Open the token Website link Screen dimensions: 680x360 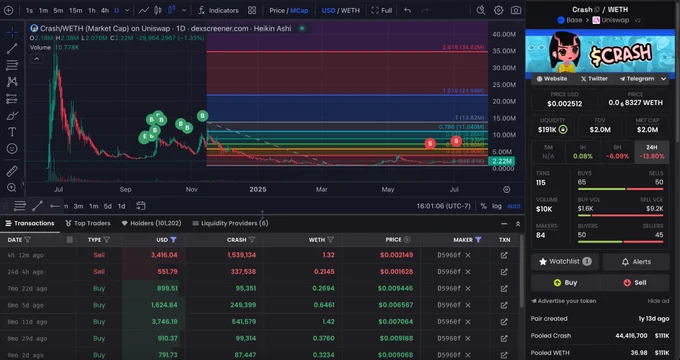point(552,79)
